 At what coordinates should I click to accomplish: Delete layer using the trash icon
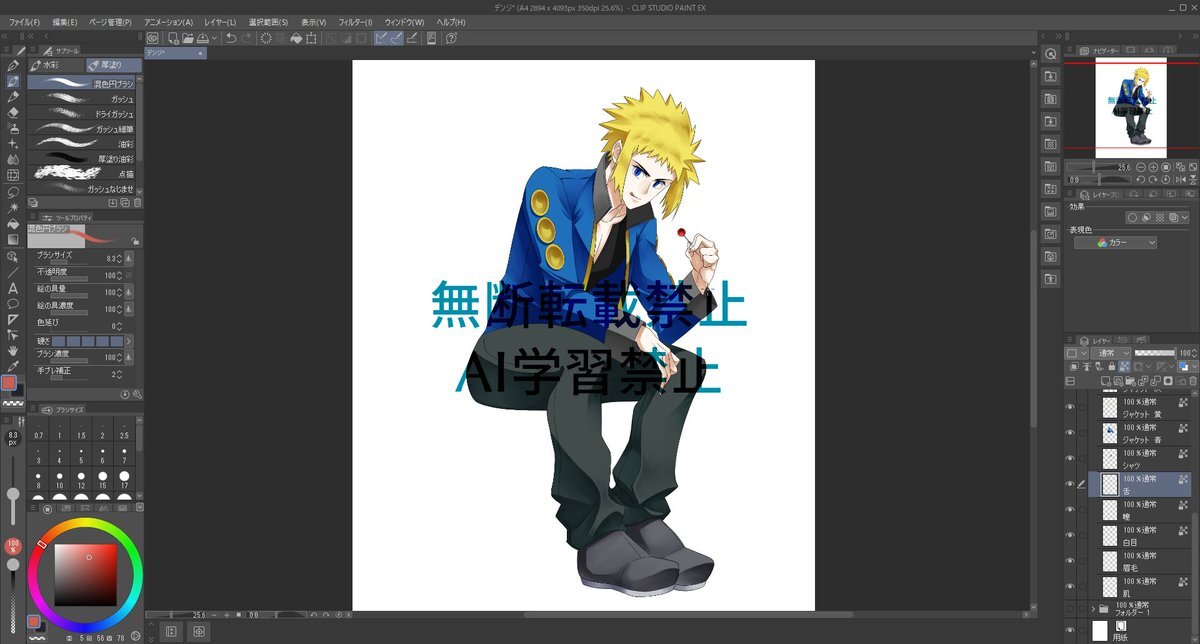tap(1191, 381)
